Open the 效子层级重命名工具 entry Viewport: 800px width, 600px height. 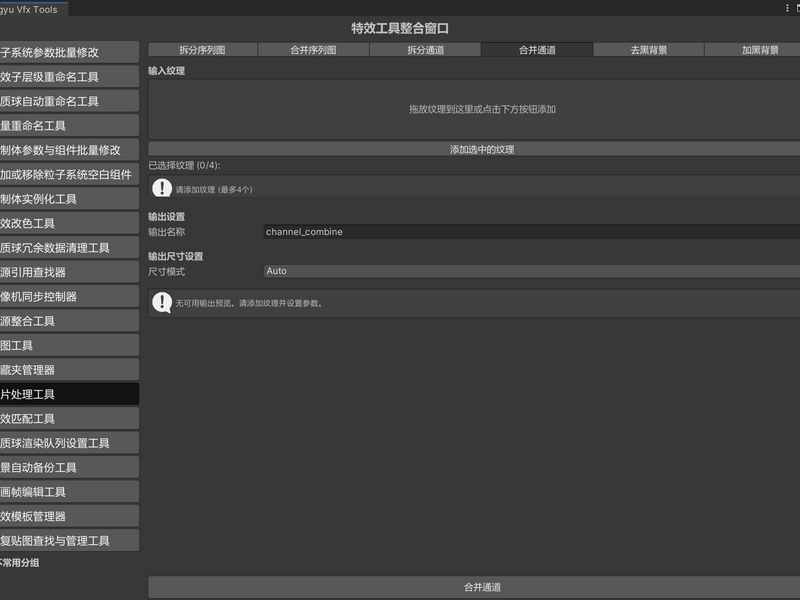[69, 77]
